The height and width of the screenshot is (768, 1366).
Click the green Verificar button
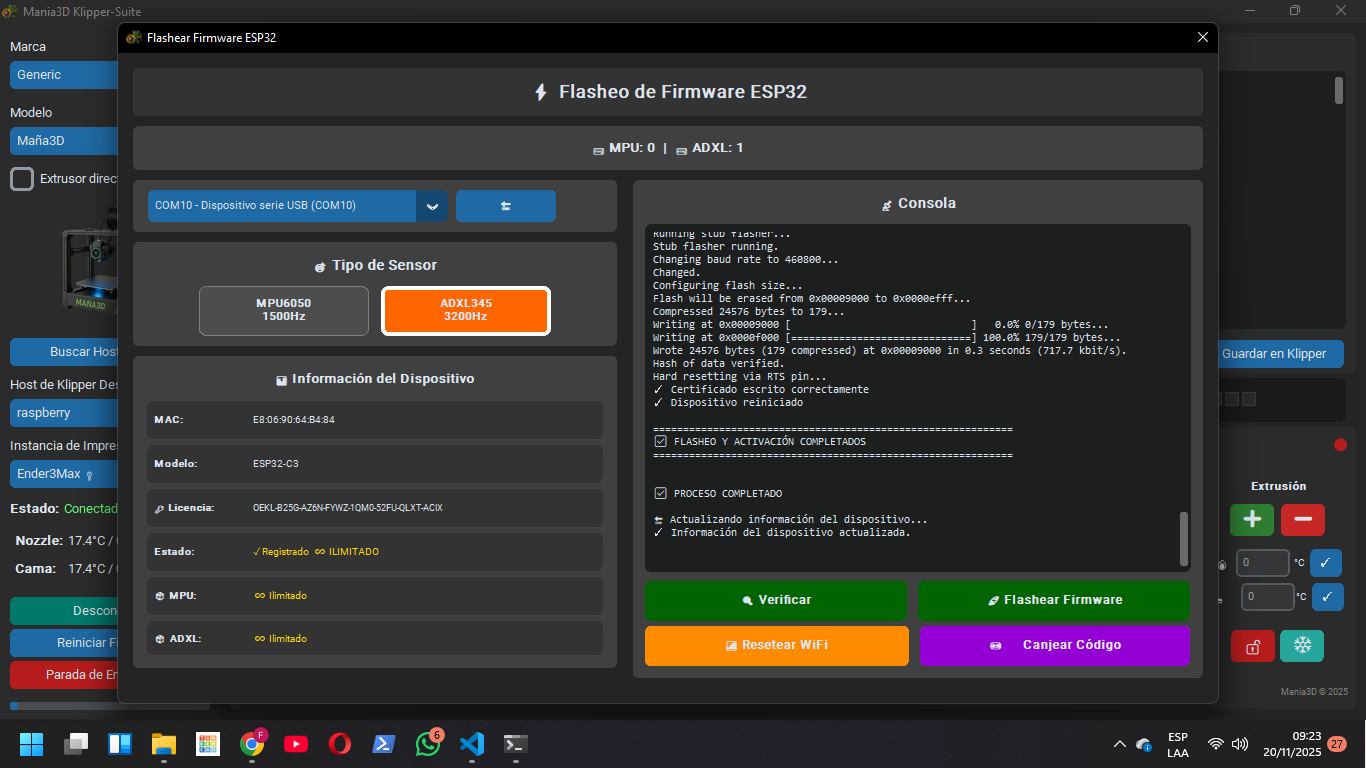(776, 600)
